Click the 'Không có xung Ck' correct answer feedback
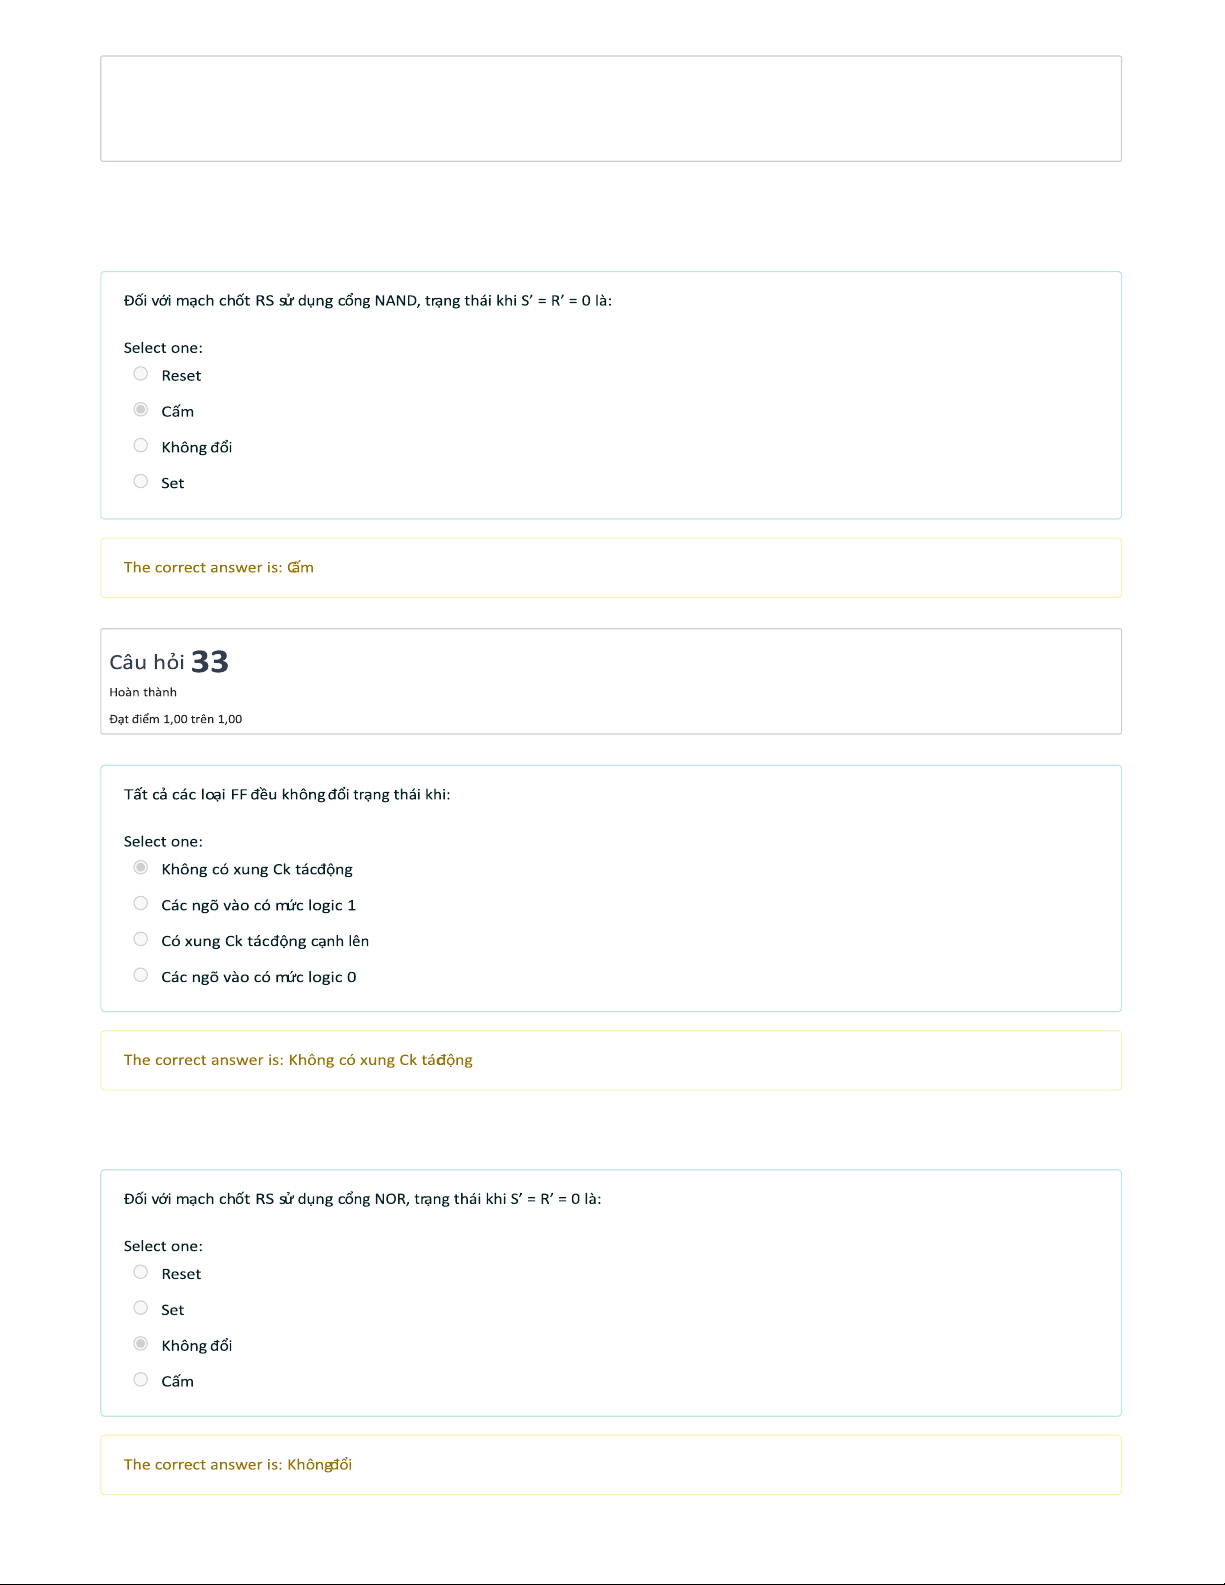 [611, 1061]
